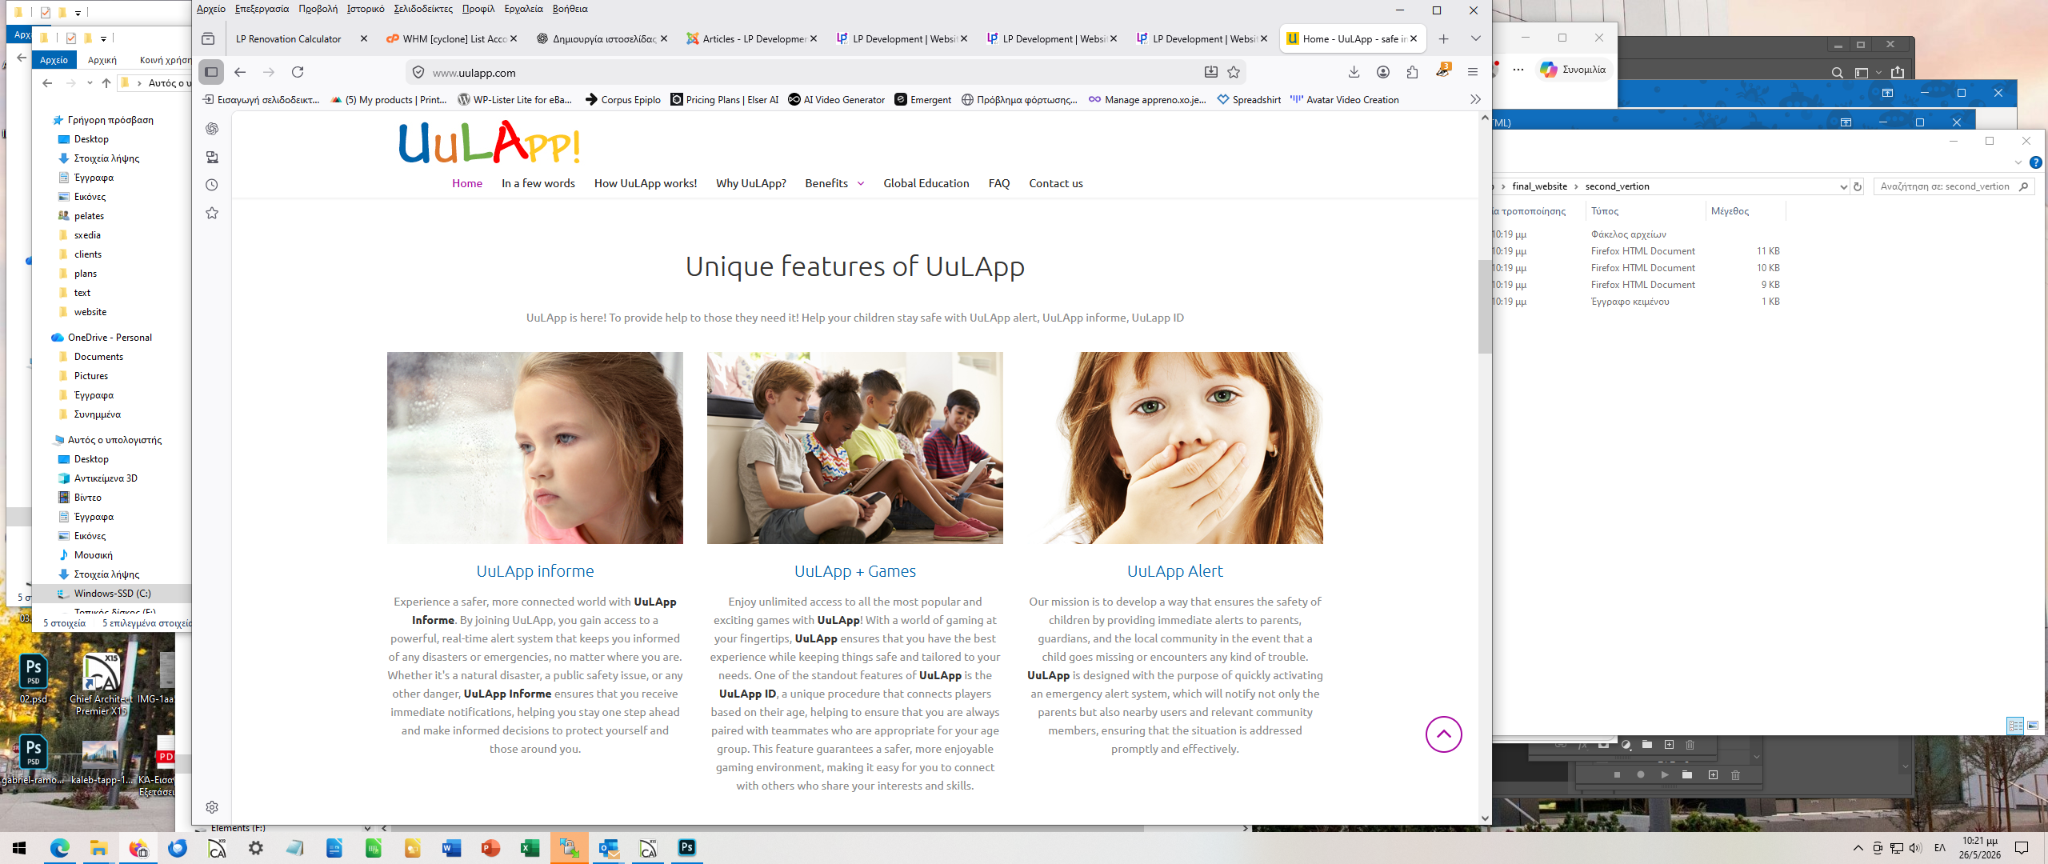The image size is (2048, 864).
Task: Open Firefox hamburger application menu
Action: tap(1472, 72)
